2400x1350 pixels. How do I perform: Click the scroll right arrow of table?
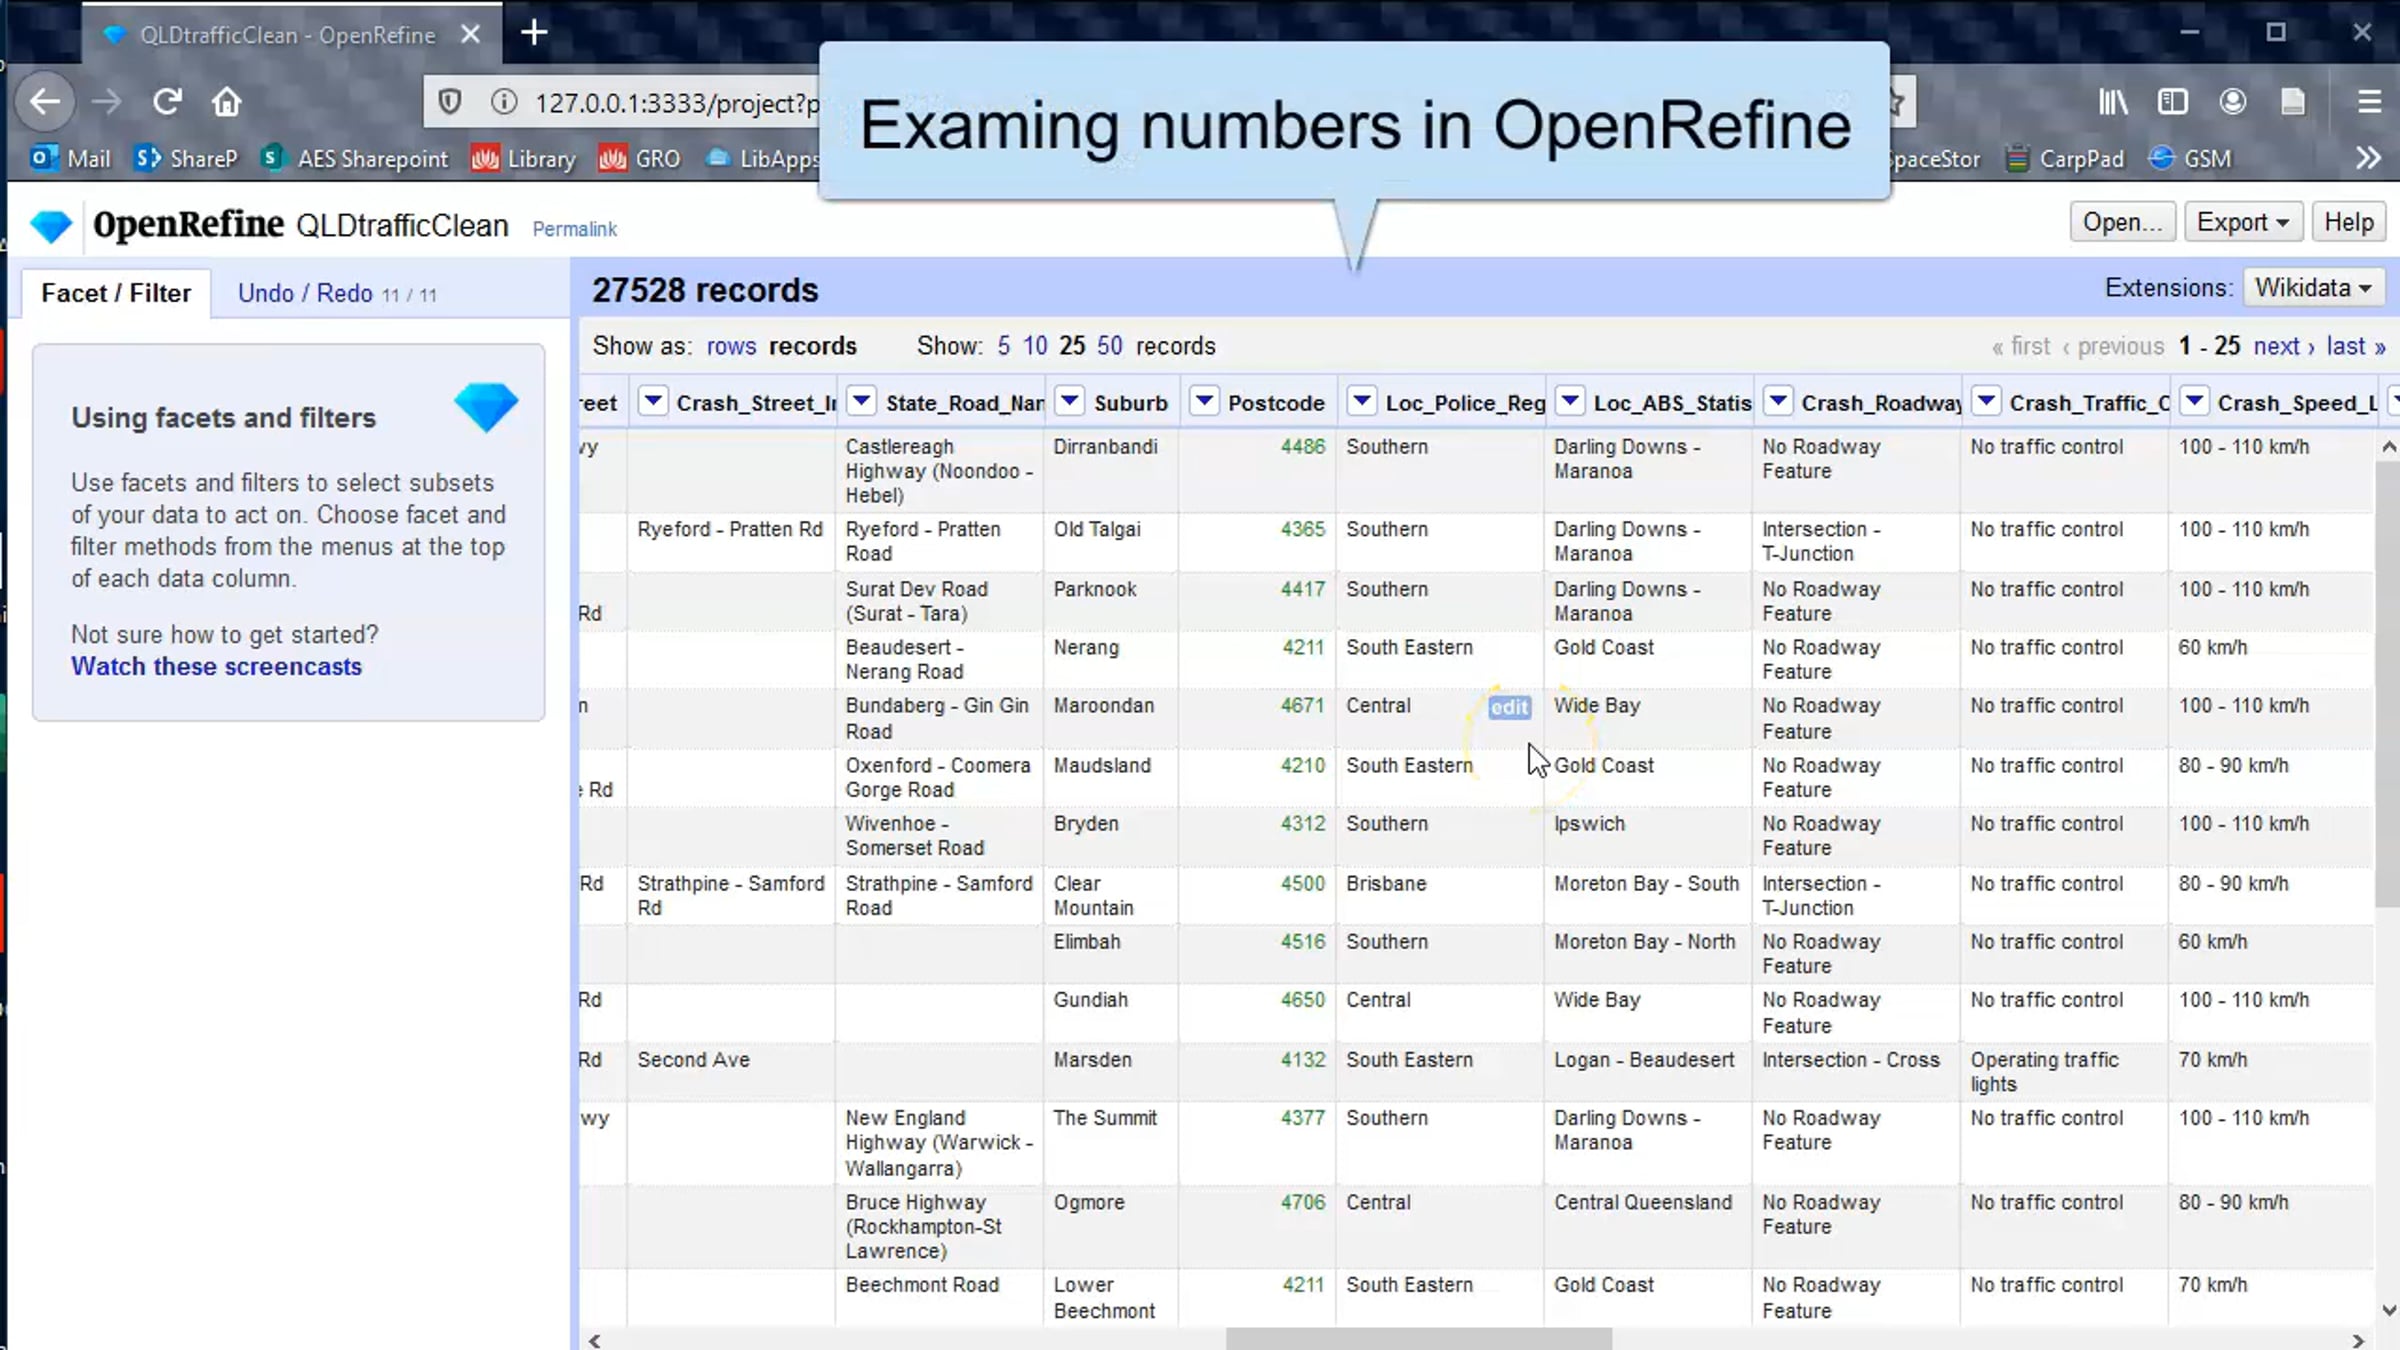tap(2358, 1340)
